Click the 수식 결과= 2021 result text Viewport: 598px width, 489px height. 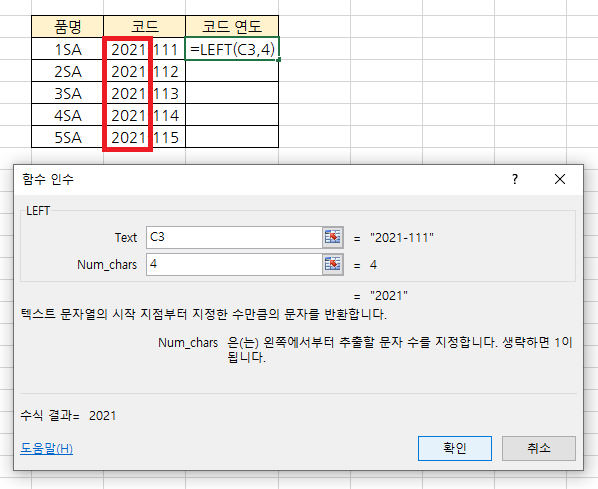(x=68, y=415)
